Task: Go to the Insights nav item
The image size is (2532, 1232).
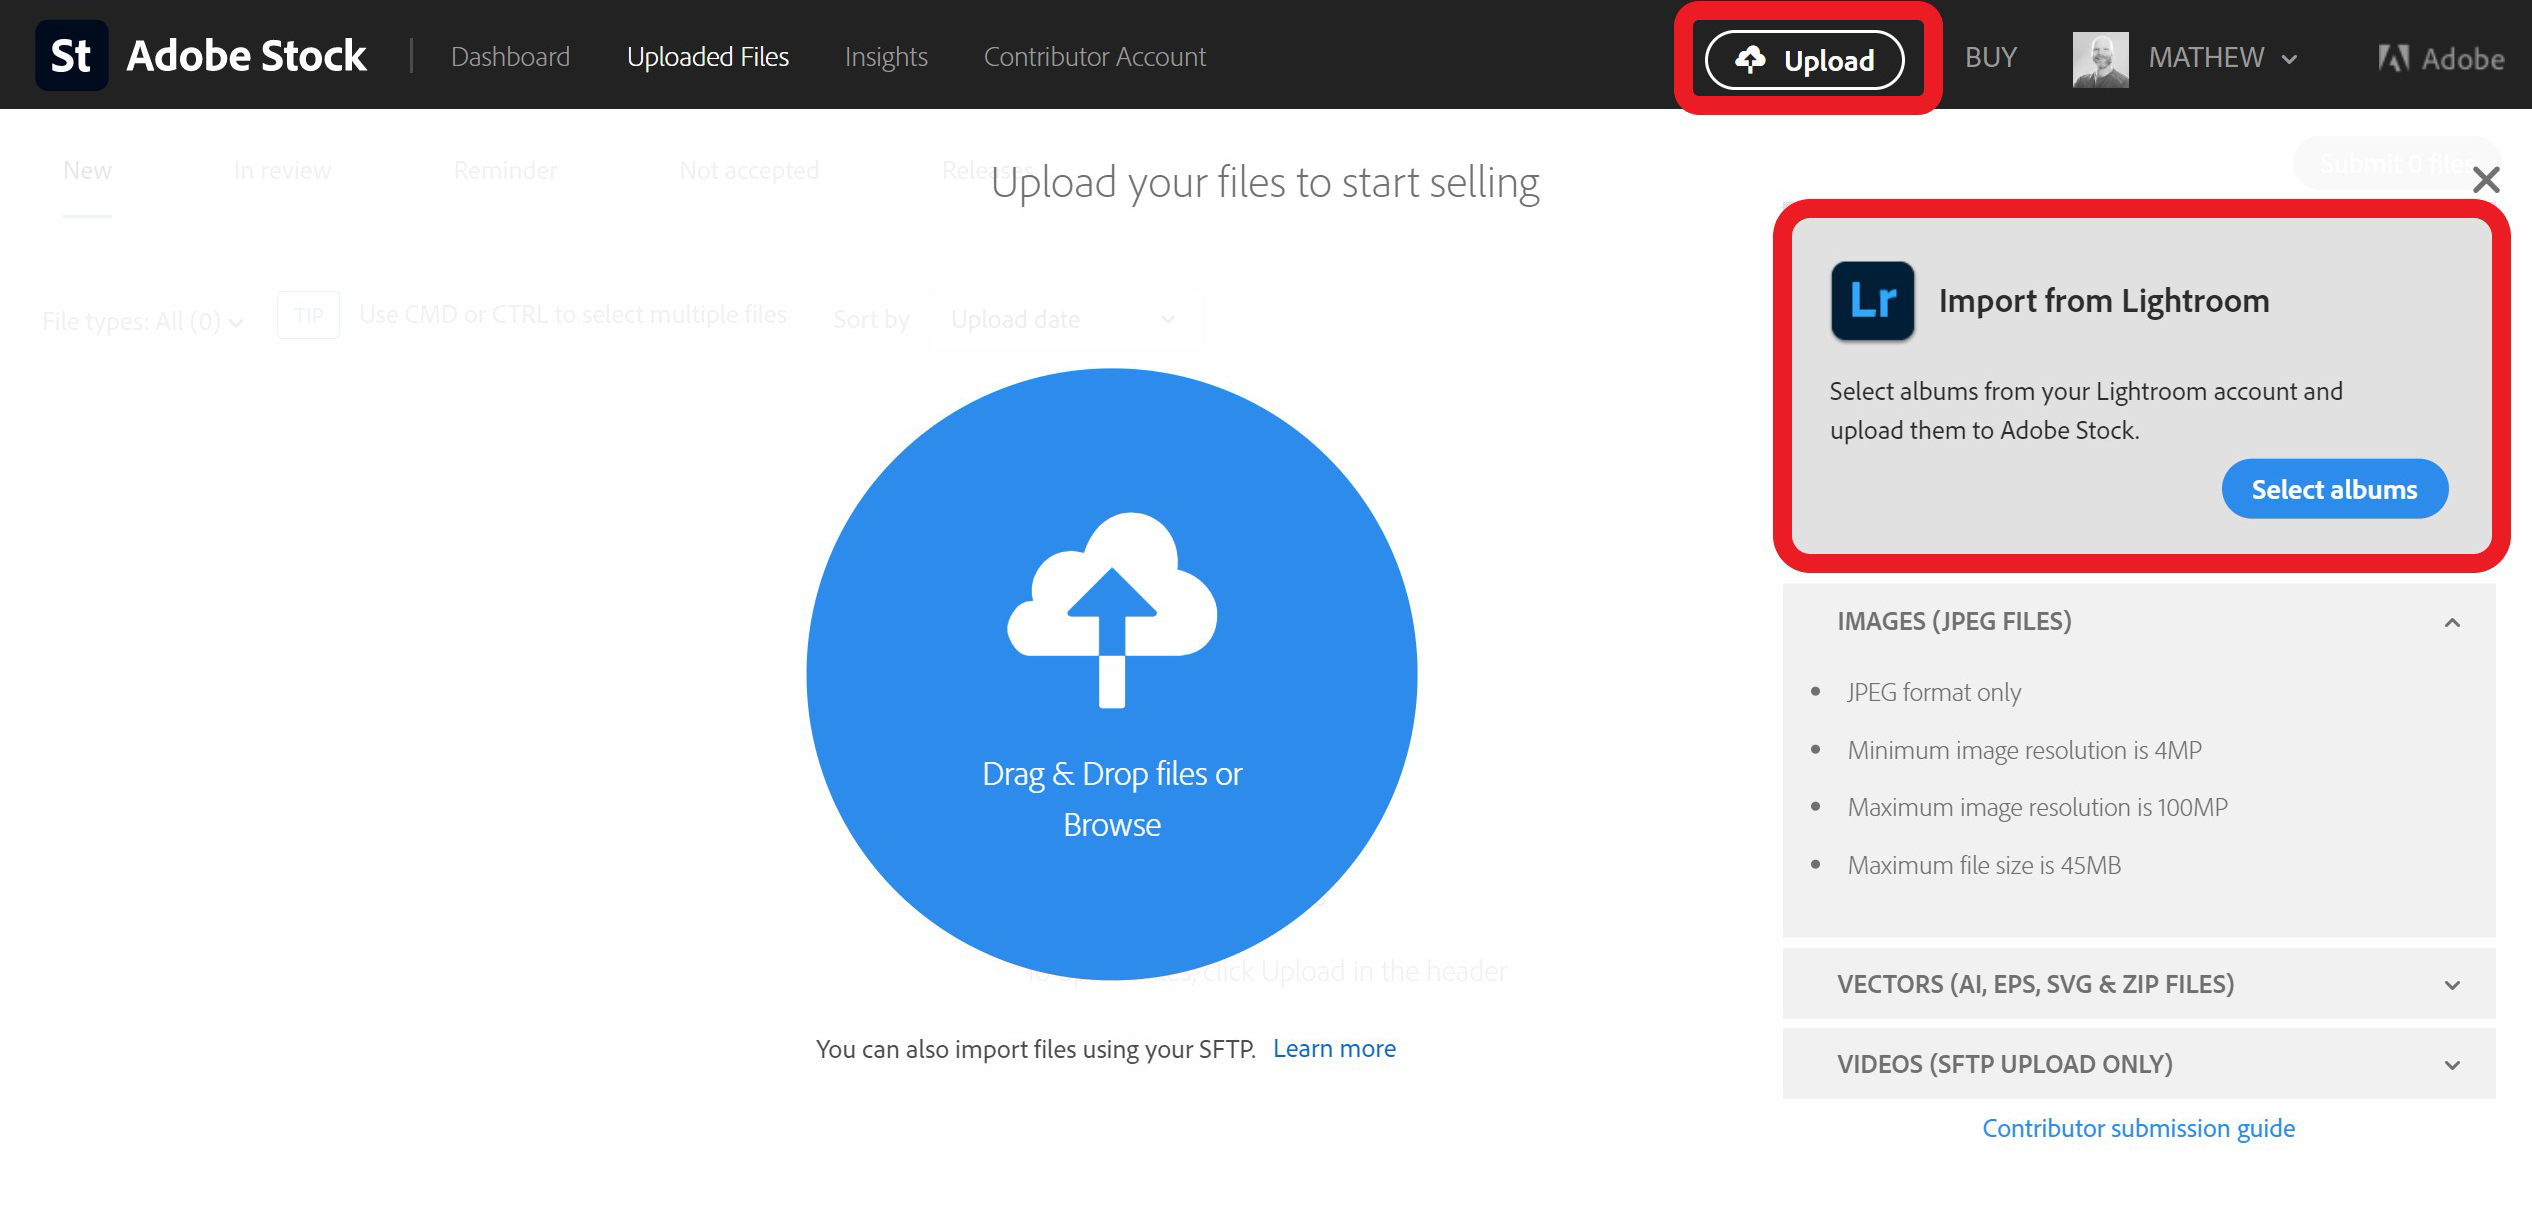Action: [x=886, y=57]
